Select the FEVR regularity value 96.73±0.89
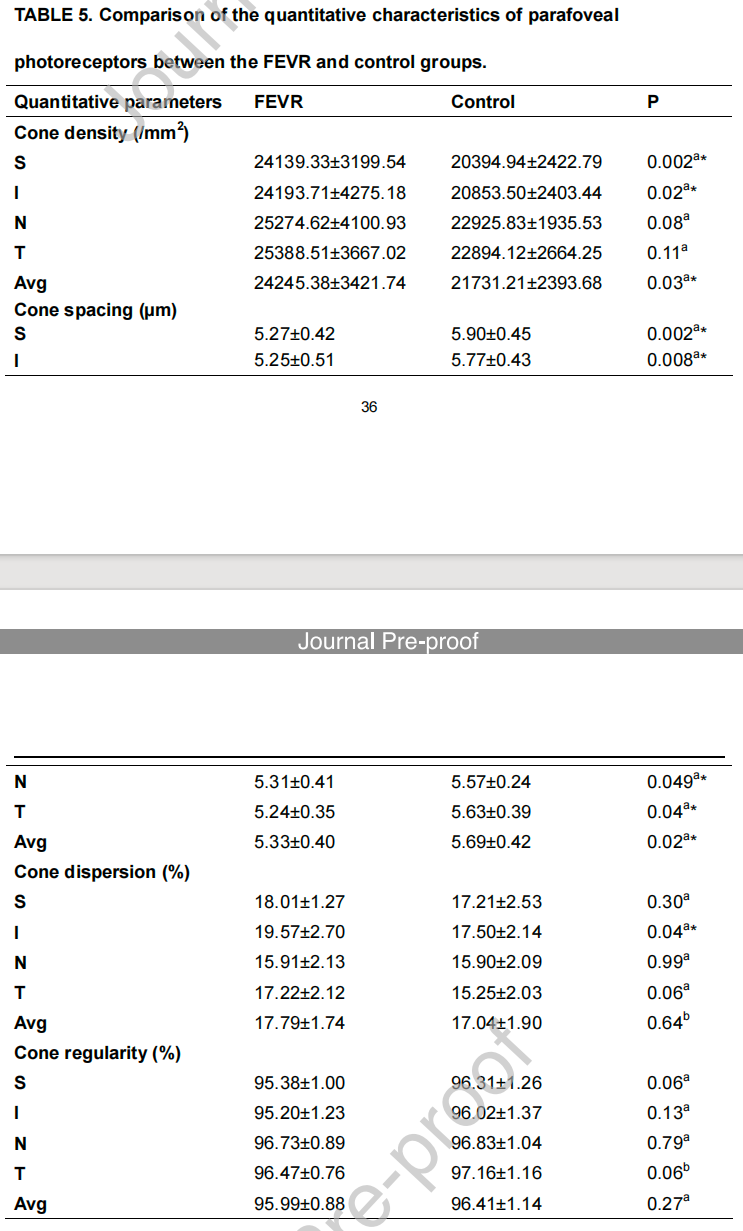This screenshot has width=743, height=1231. point(299,1143)
